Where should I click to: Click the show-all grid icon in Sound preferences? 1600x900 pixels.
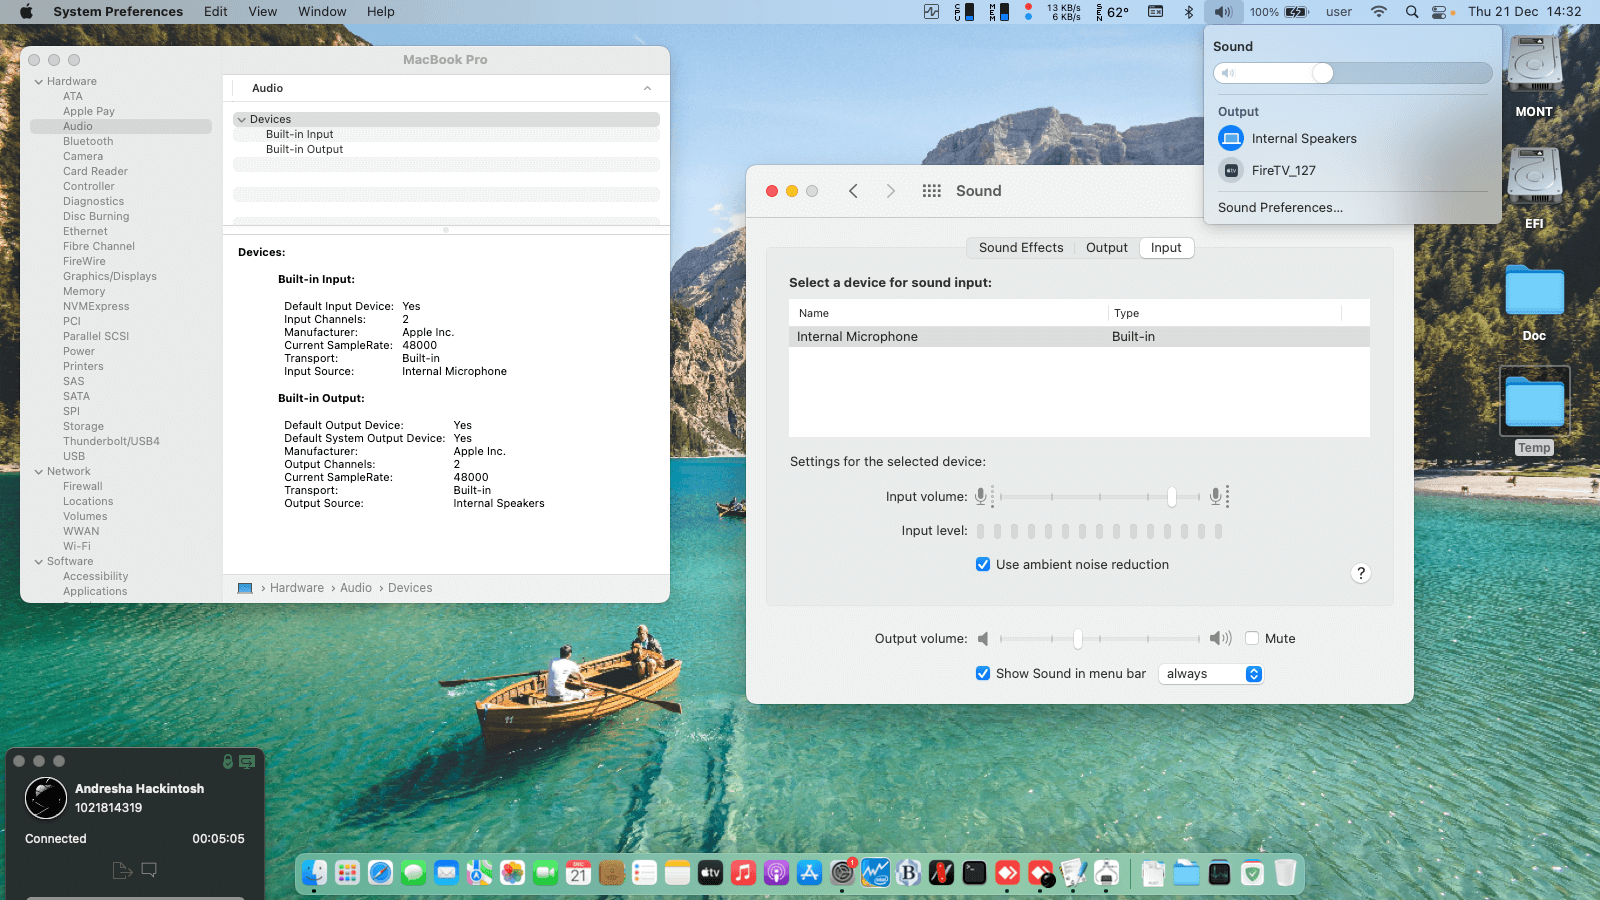(x=931, y=191)
